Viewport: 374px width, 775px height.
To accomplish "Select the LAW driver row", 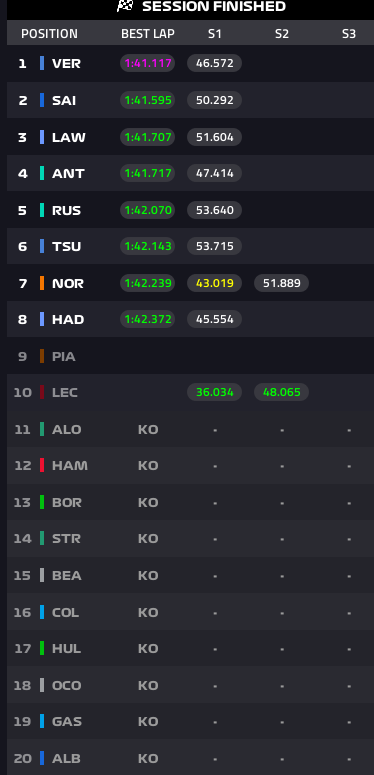I will (190, 137).
